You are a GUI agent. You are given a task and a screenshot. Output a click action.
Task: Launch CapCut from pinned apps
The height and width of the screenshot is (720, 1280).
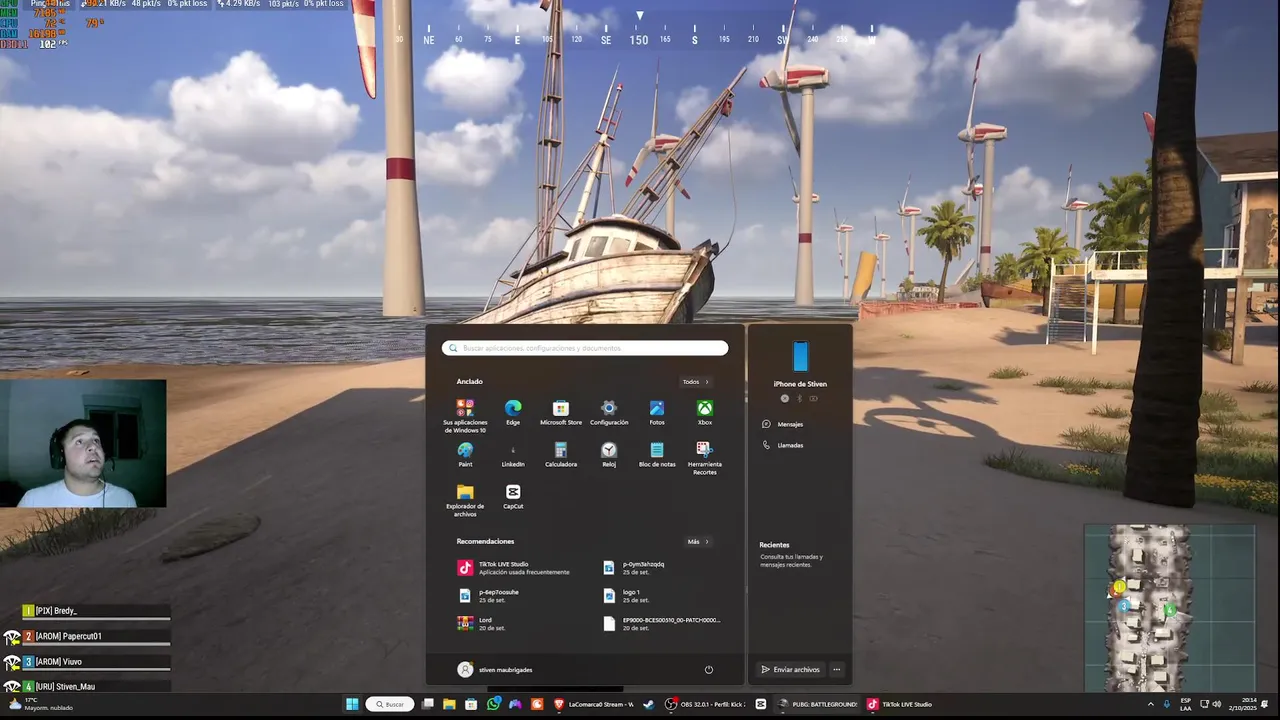click(x=513, y=497)
